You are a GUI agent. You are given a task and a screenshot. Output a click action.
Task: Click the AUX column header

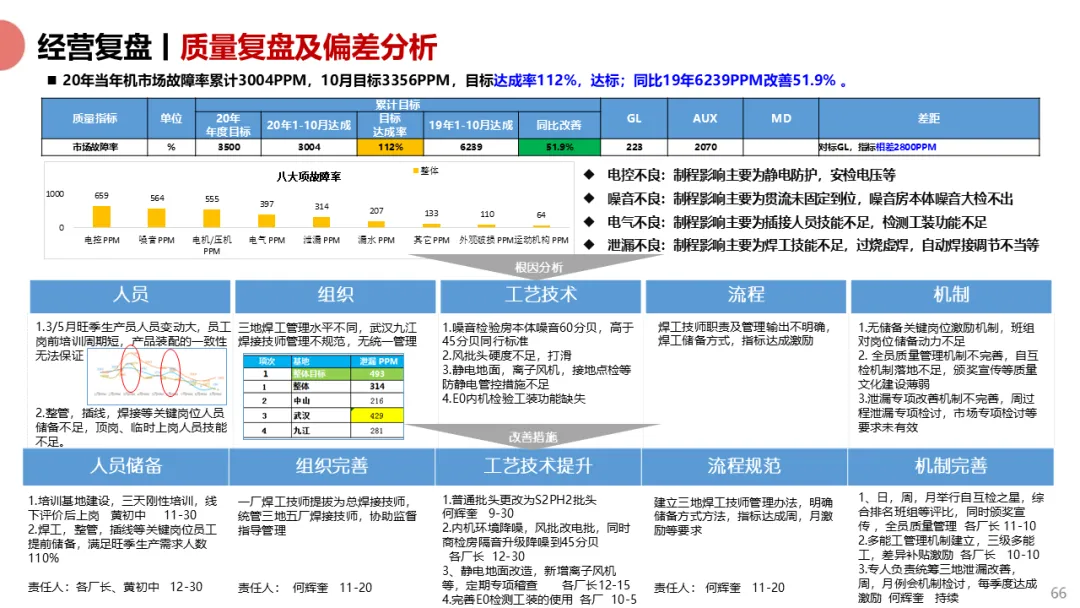705,118
